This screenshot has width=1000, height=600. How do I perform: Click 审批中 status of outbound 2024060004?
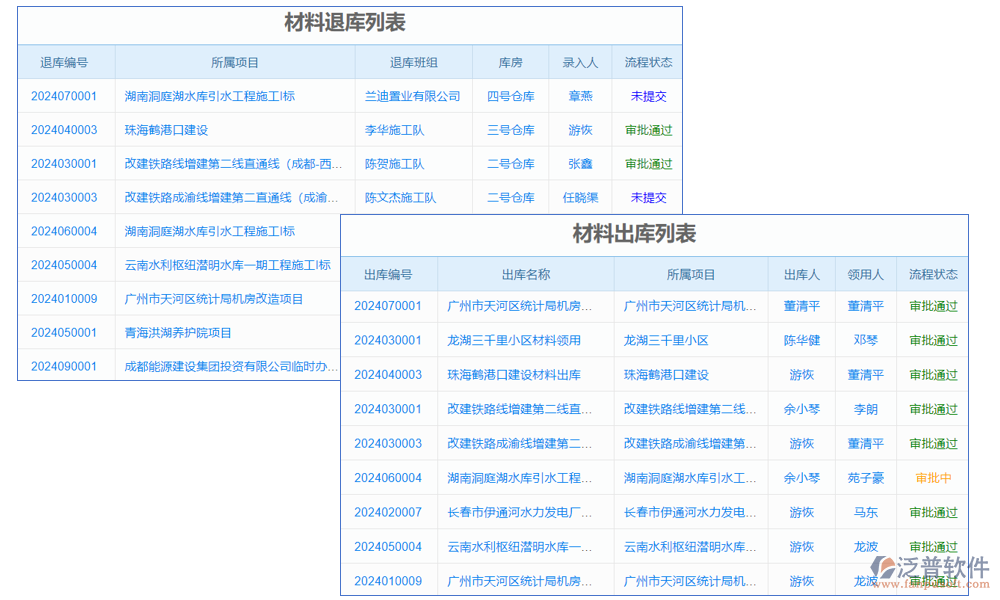click(x=932, y=478)
